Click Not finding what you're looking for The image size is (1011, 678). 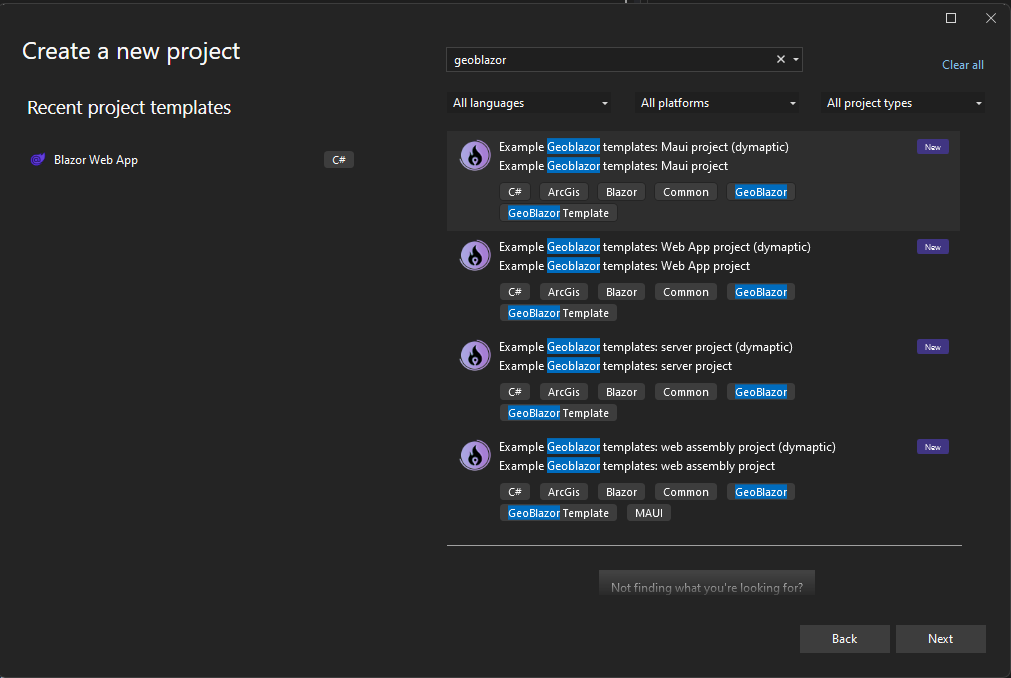[x=706, y=587]
